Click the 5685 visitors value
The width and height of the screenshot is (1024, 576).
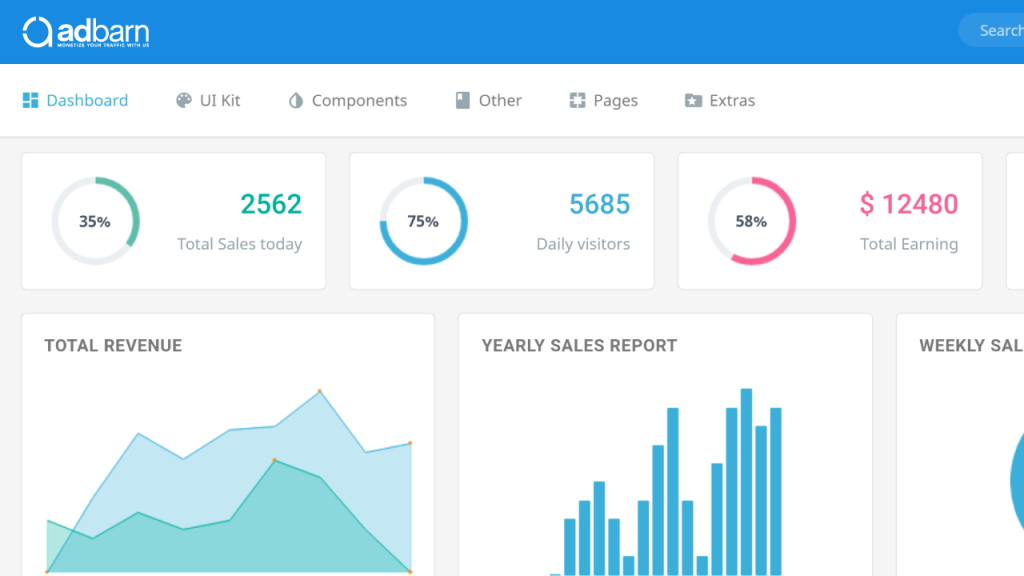coord(600,204)
